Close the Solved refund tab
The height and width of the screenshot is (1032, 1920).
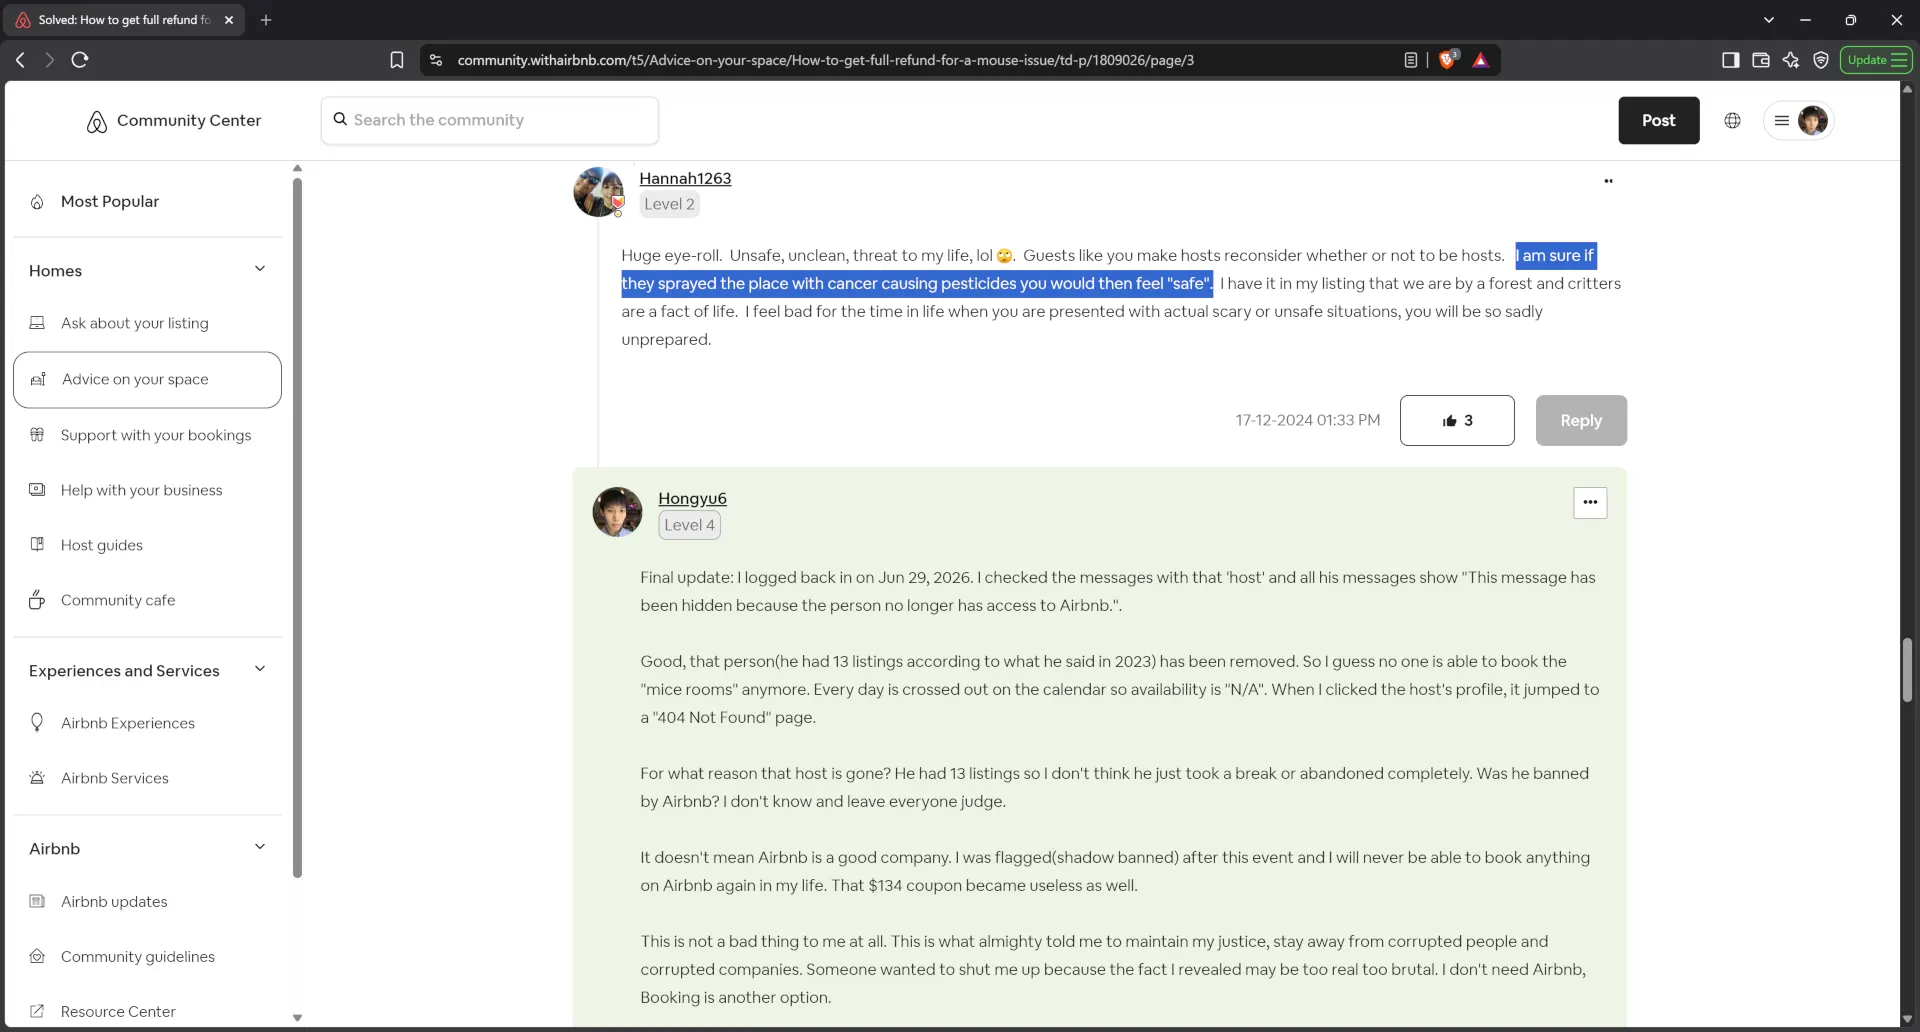tap(228, 20)
